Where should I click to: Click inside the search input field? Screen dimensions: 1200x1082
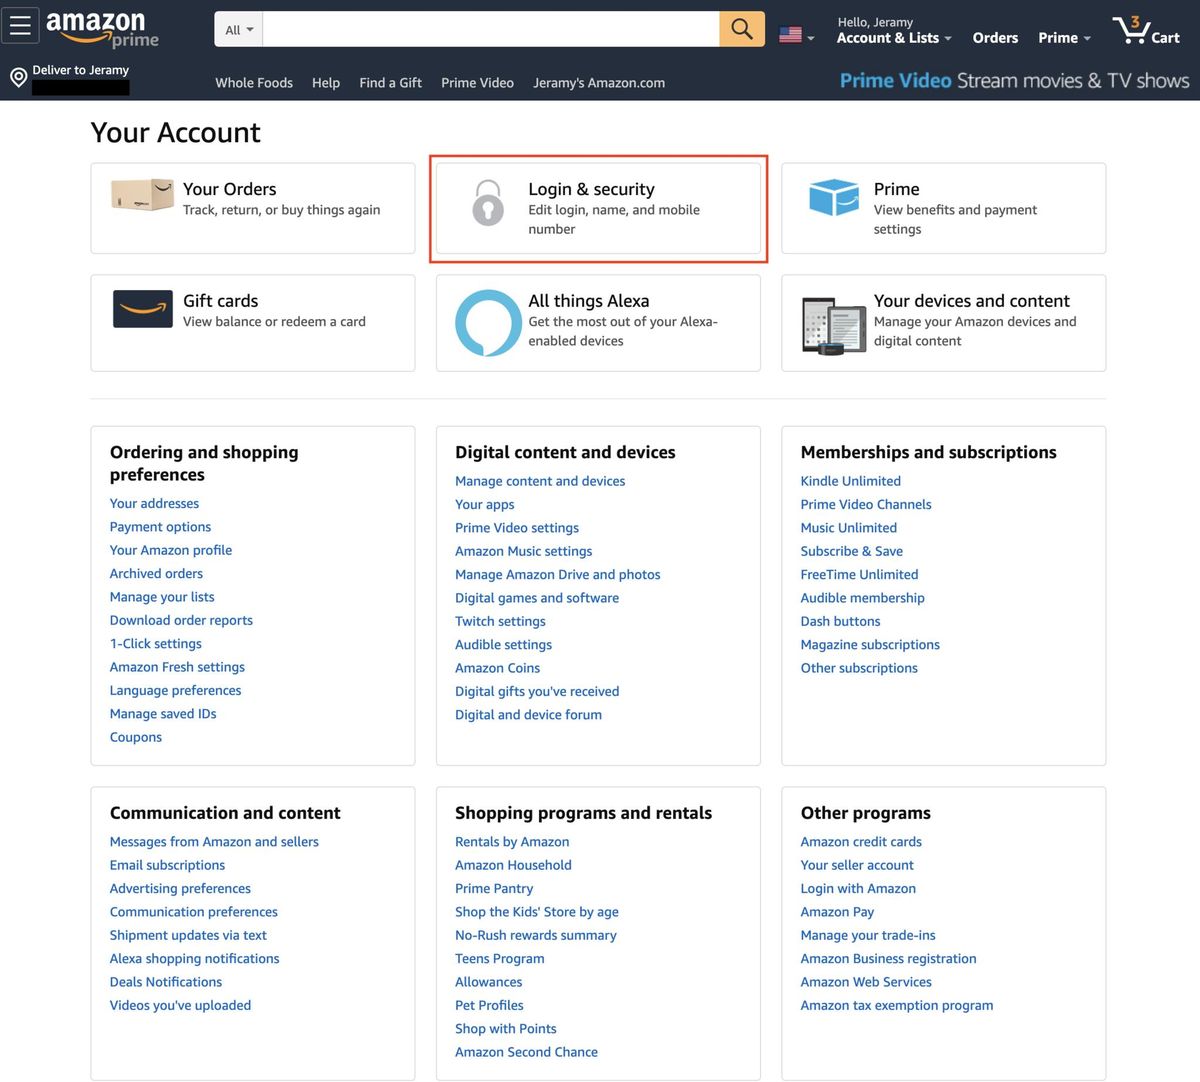[x=490, y=29]
